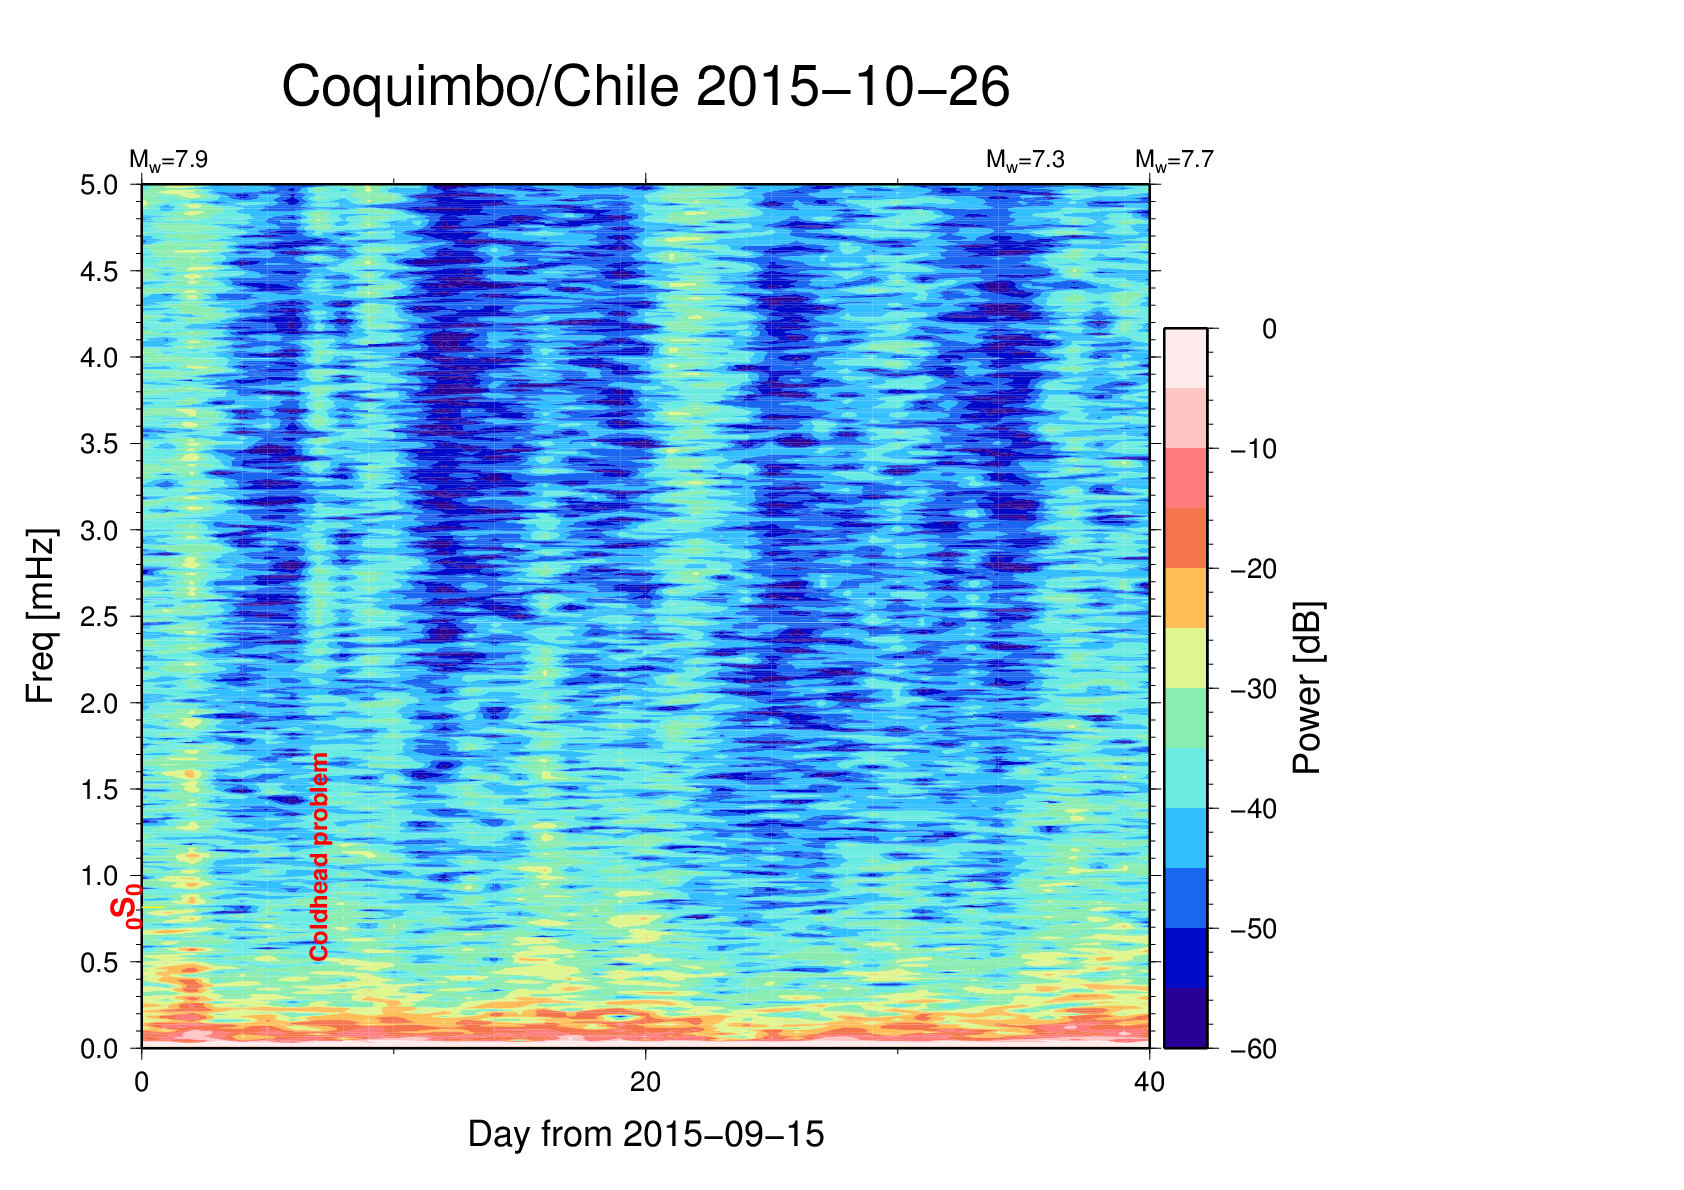Image resolution: width=1684 pixels, height=1190 pixels.
Task: Click the Freq [mHz] axis label
Action: pos(40,616)
